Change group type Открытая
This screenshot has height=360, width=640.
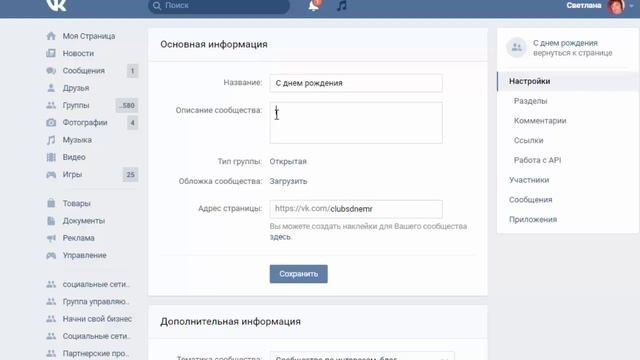288,161
